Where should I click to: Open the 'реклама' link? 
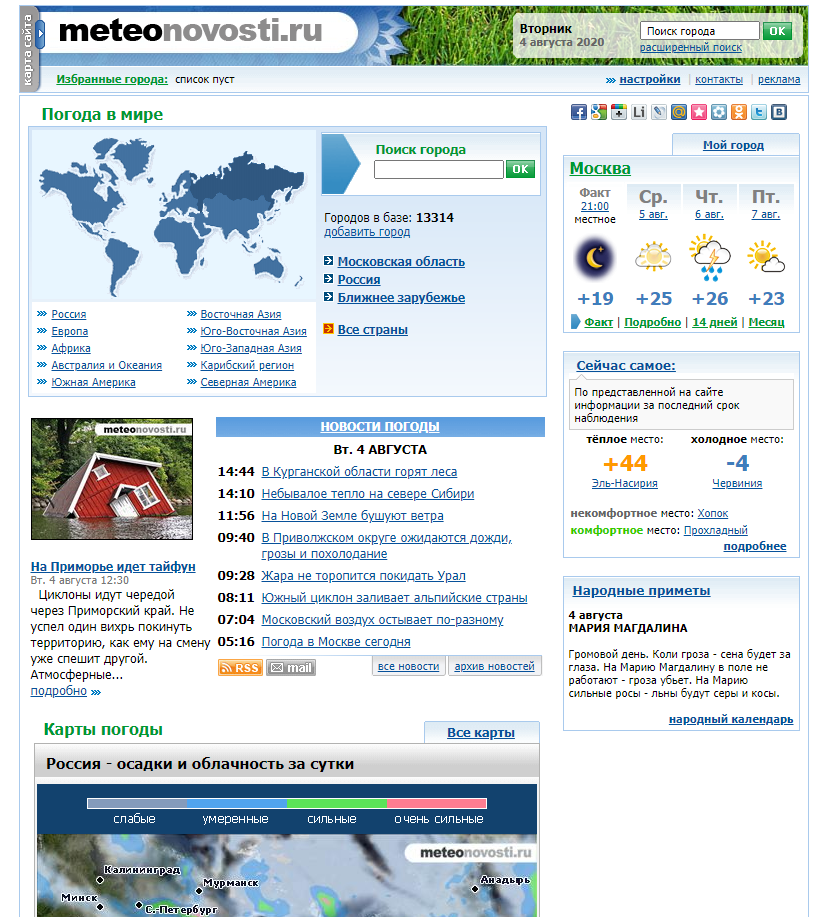coord(779,80)
